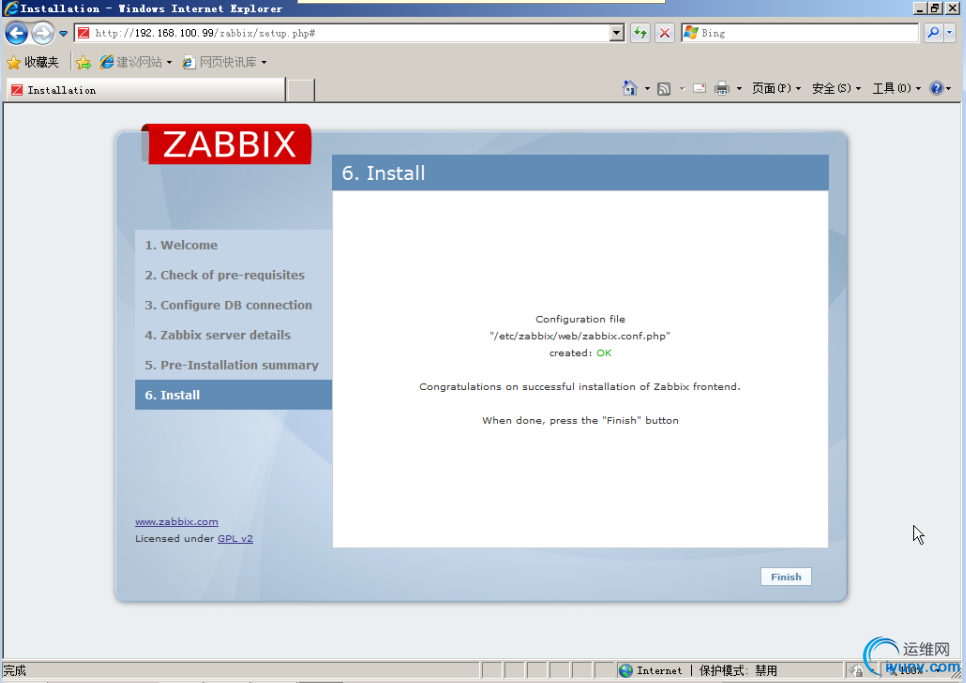Click the Internet zone globe icon
The image size is (966, 683).
[x=626, y=670]
